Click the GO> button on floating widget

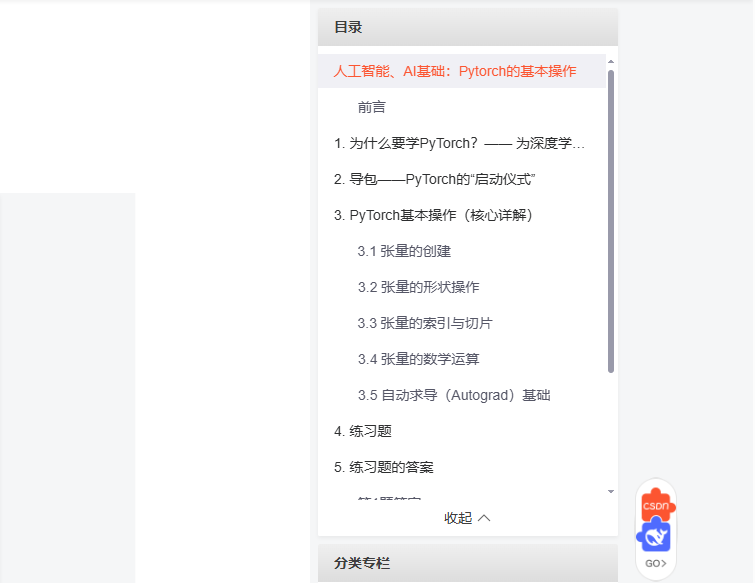(x=656, y=563)
